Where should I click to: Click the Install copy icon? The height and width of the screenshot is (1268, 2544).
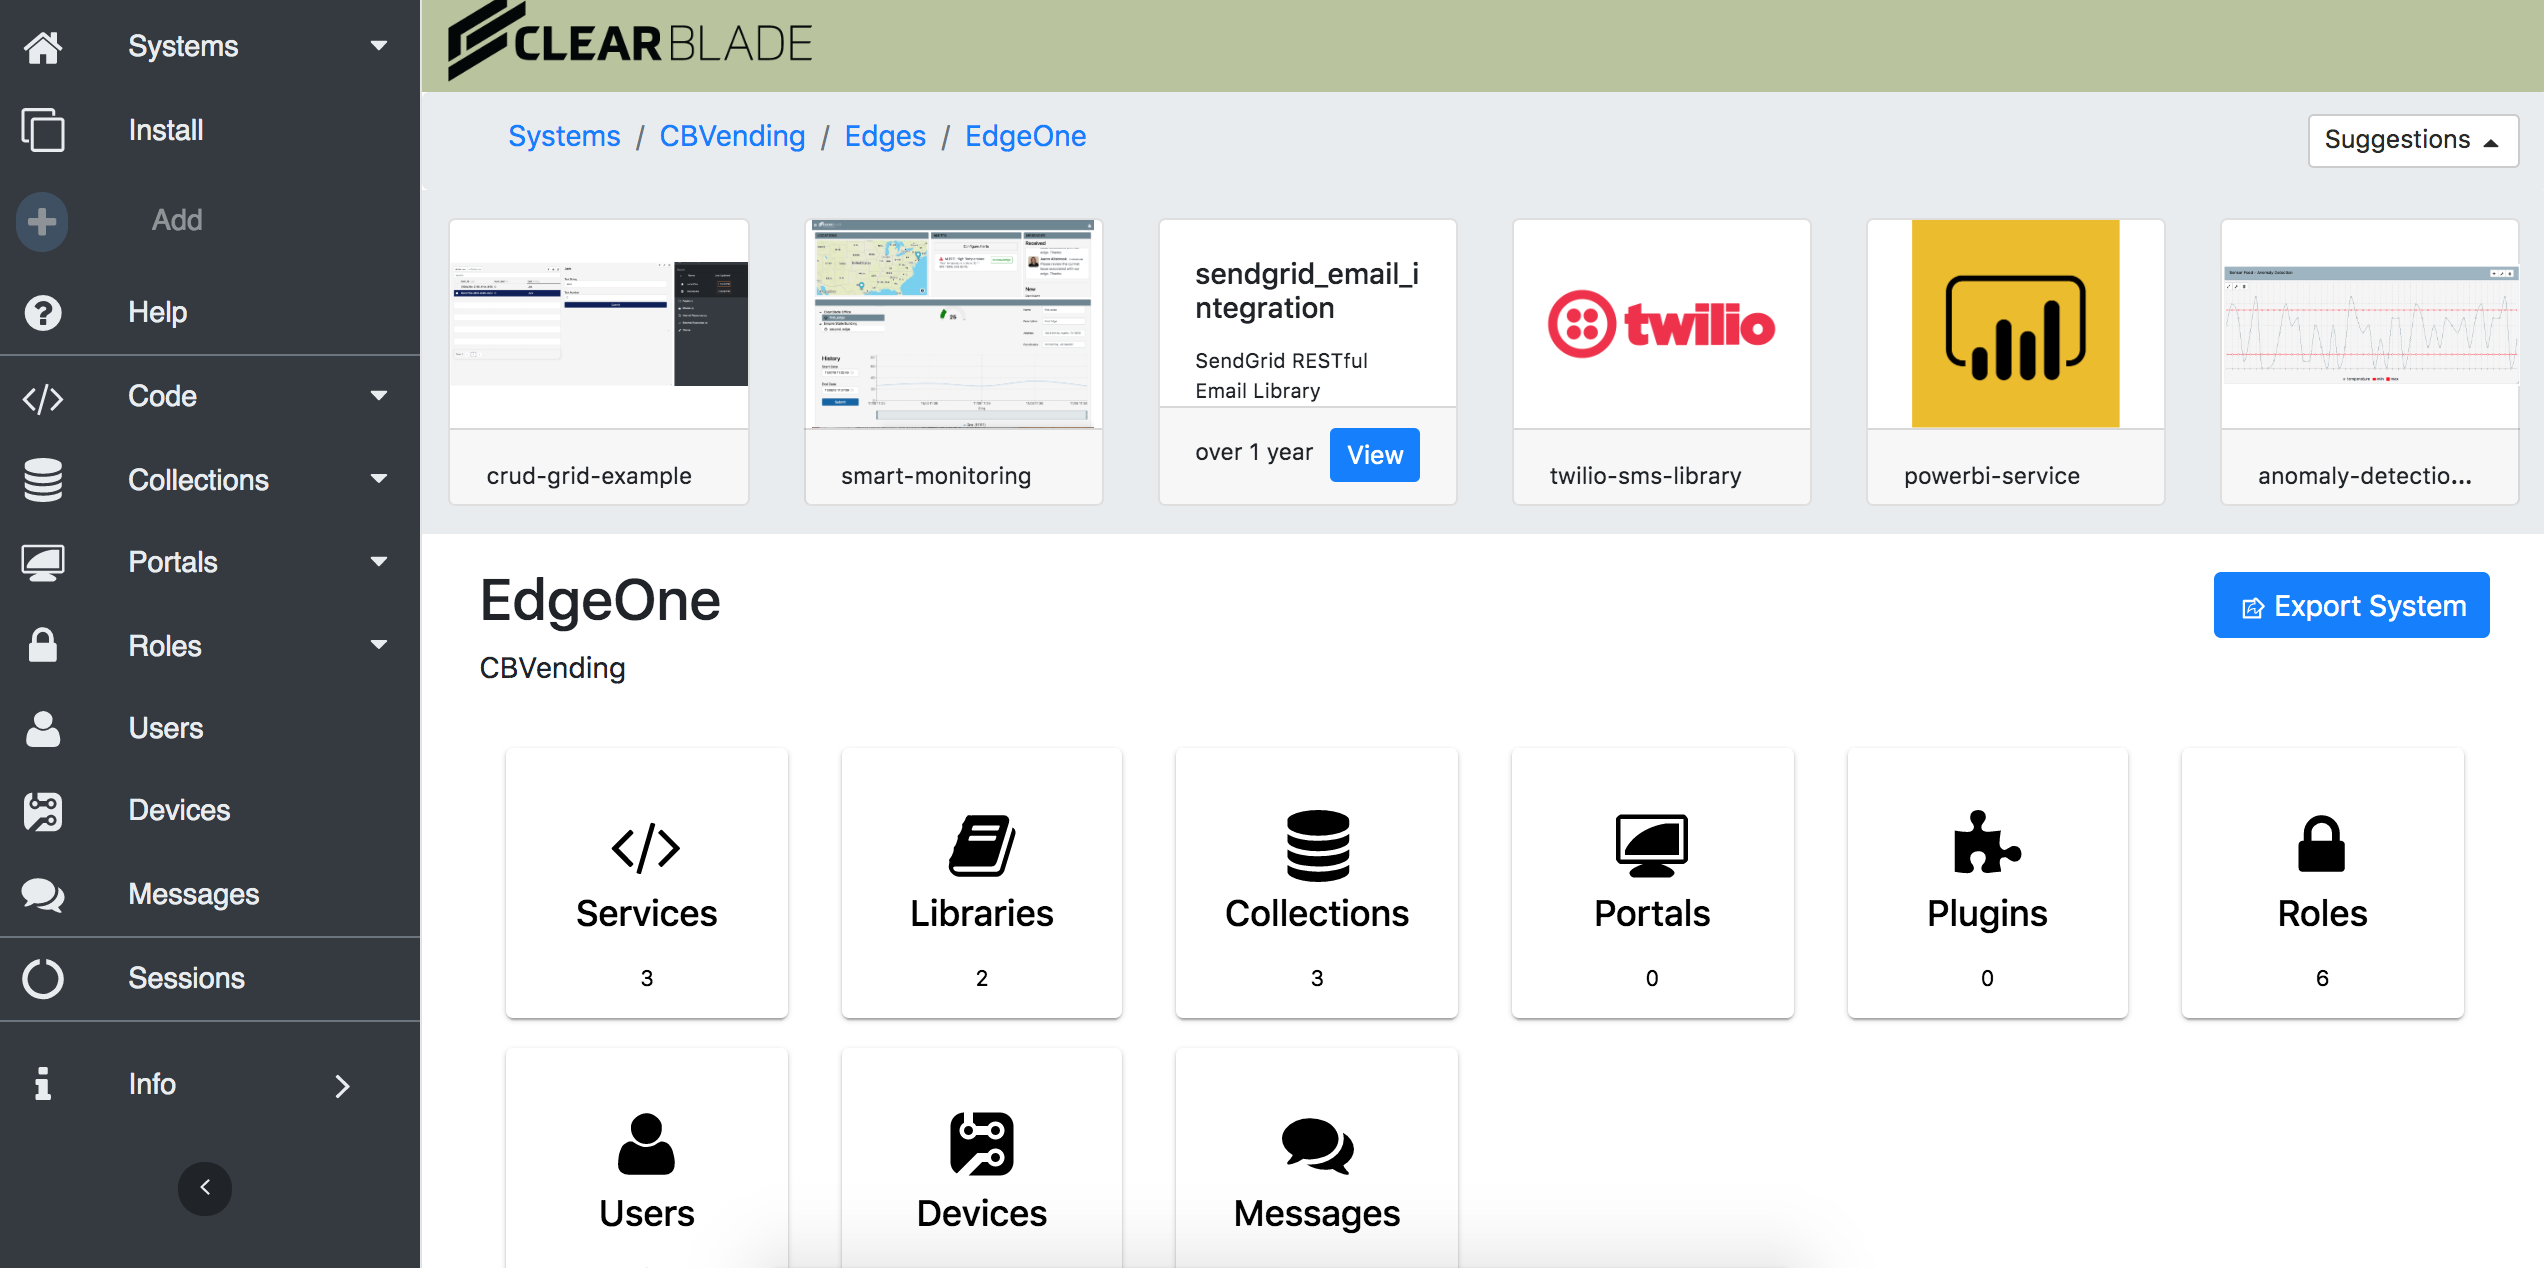[x=43, y=131]
